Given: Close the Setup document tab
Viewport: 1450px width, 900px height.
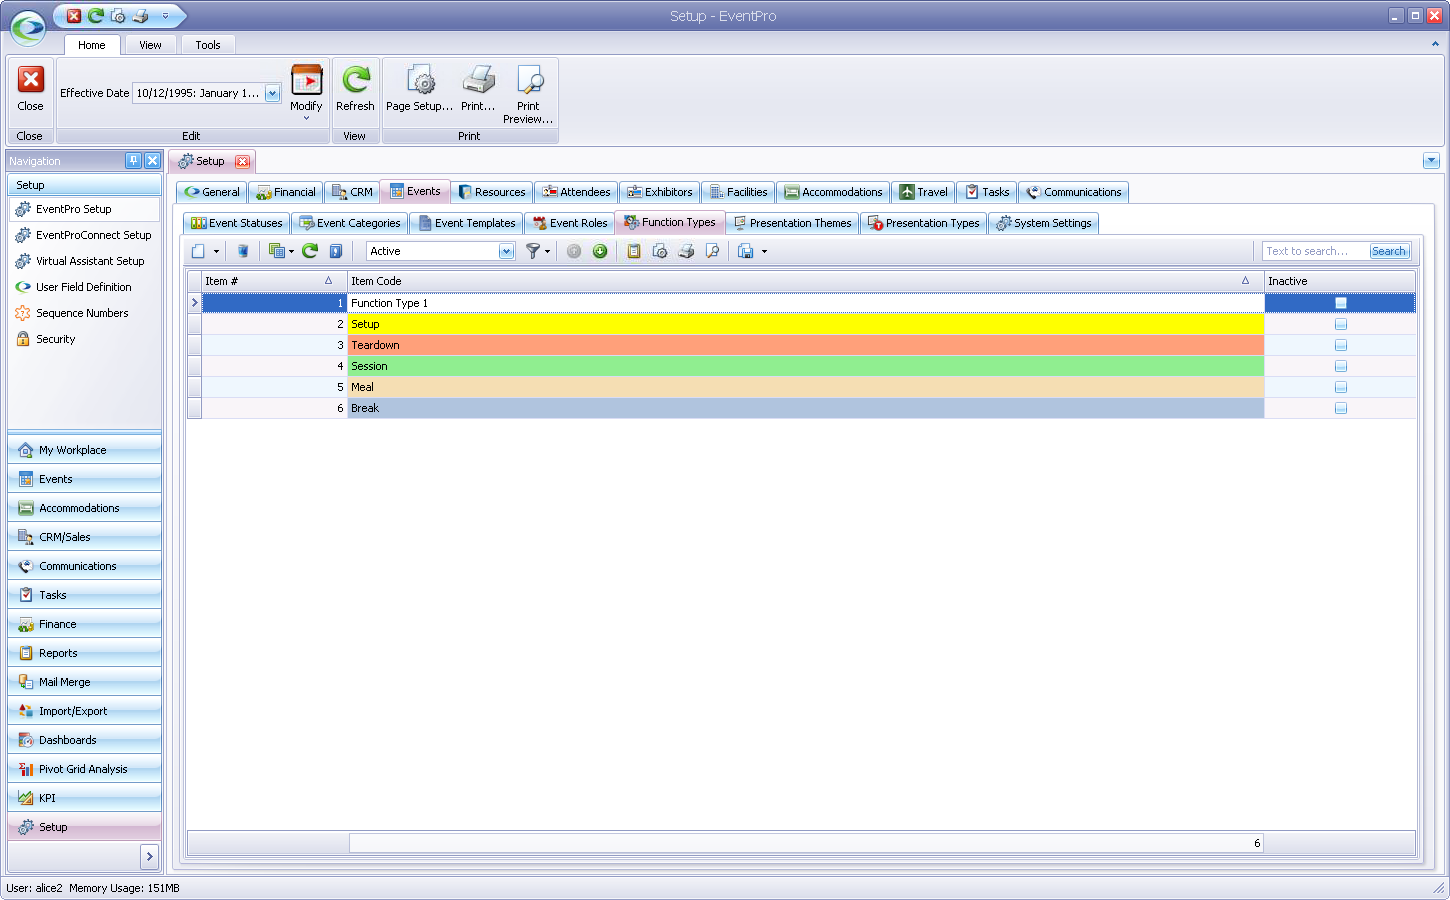Looking at the screenshot, I should pyautogui.click(x=242, y=161).
